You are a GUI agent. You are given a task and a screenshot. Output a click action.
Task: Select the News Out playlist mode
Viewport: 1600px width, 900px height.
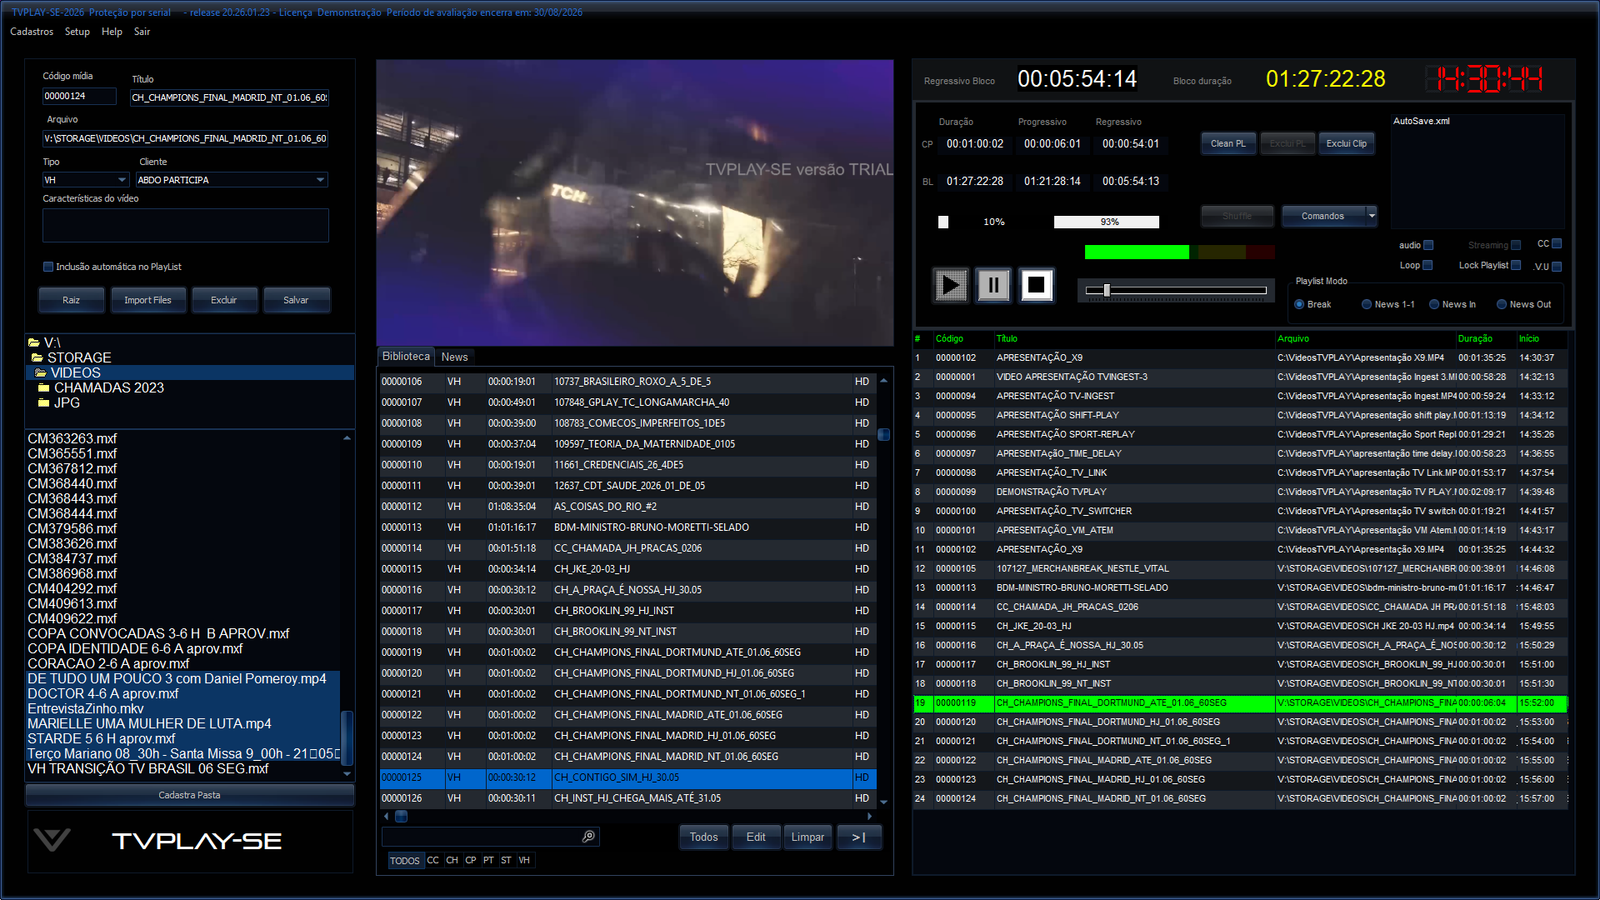coord(1501,305)
